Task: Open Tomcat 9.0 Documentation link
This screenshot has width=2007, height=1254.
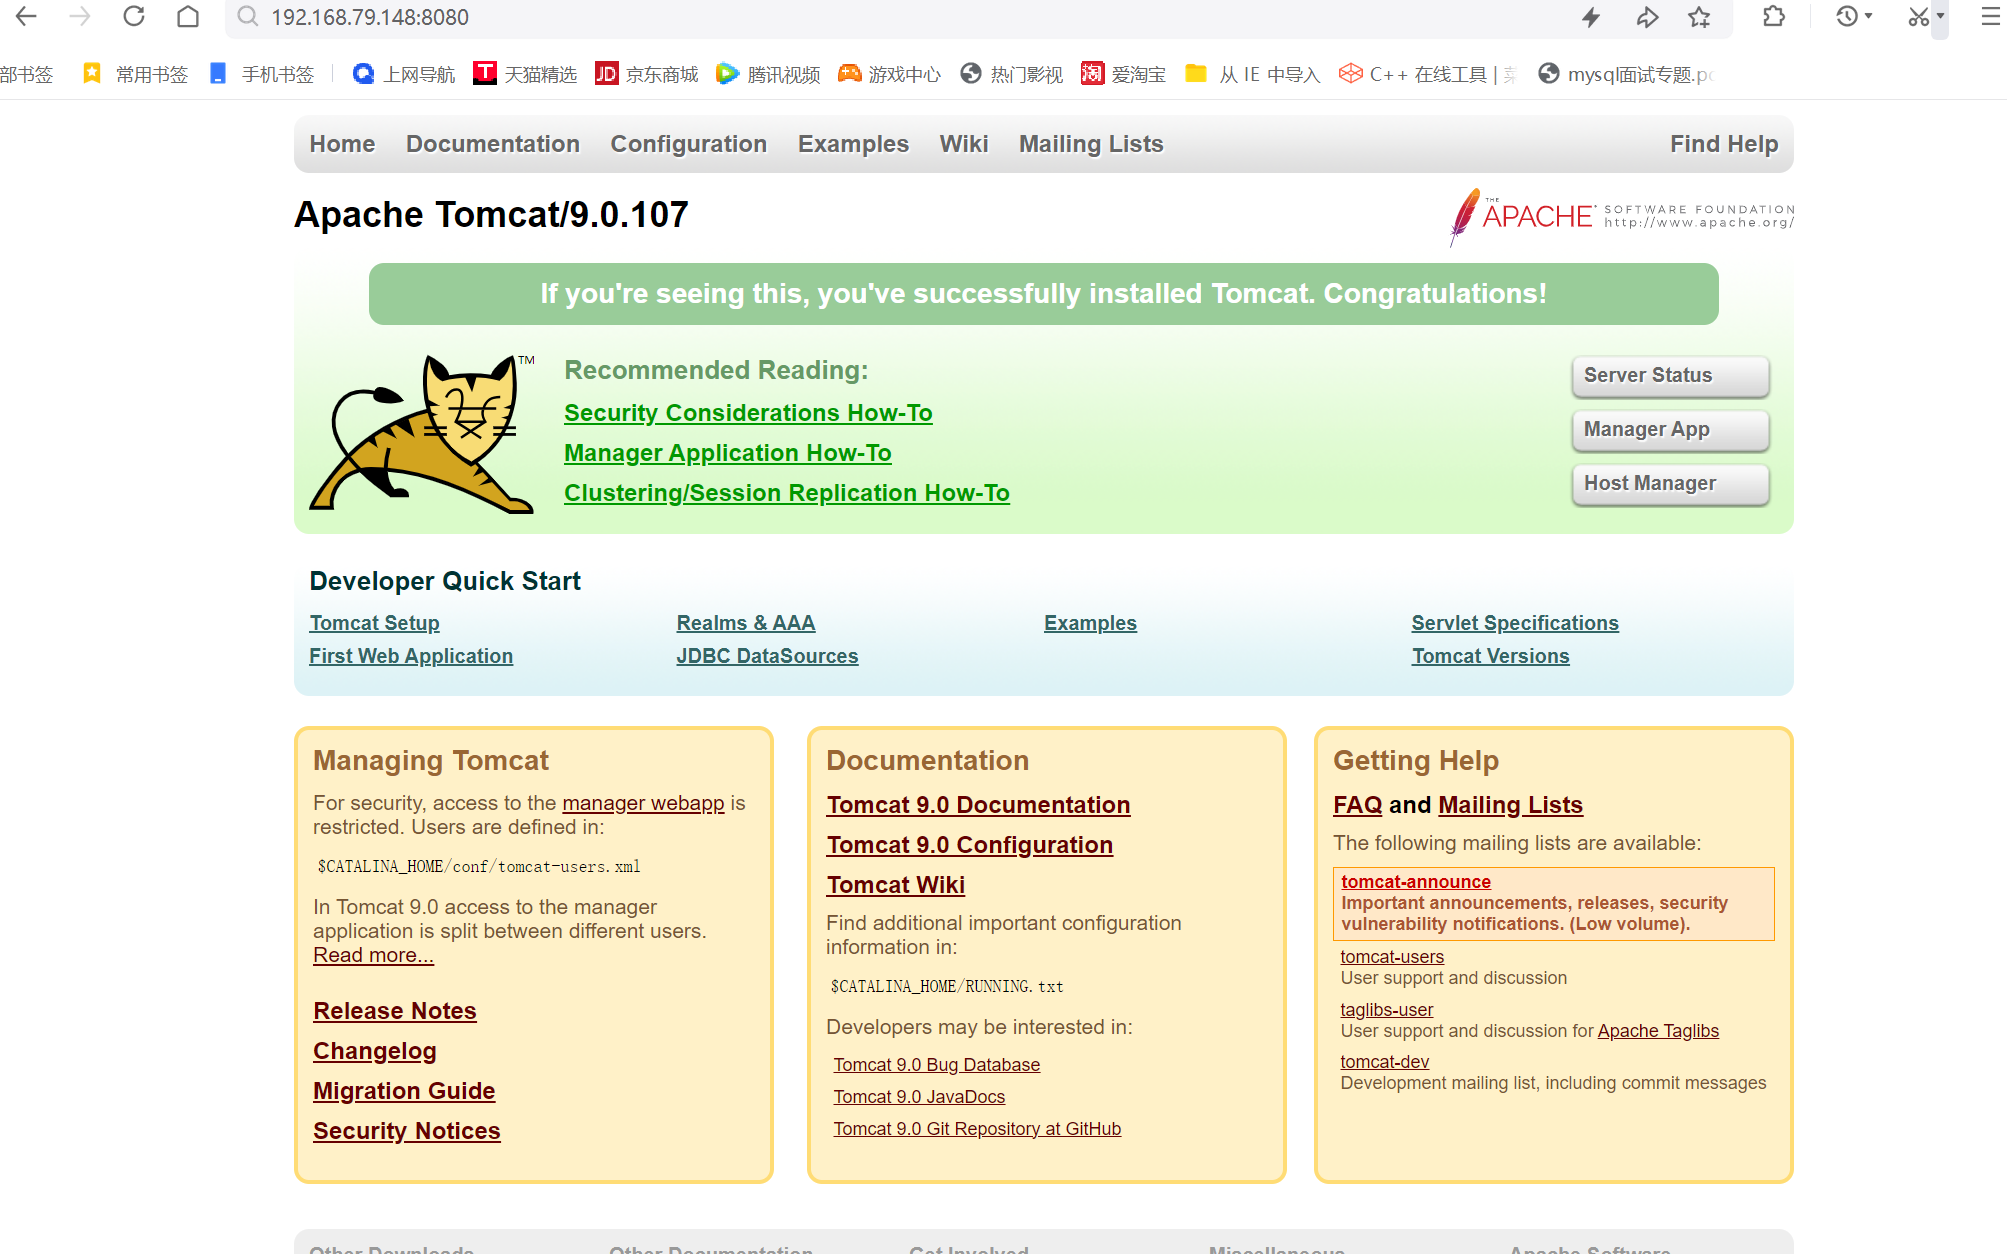Action: pos(978,805)
